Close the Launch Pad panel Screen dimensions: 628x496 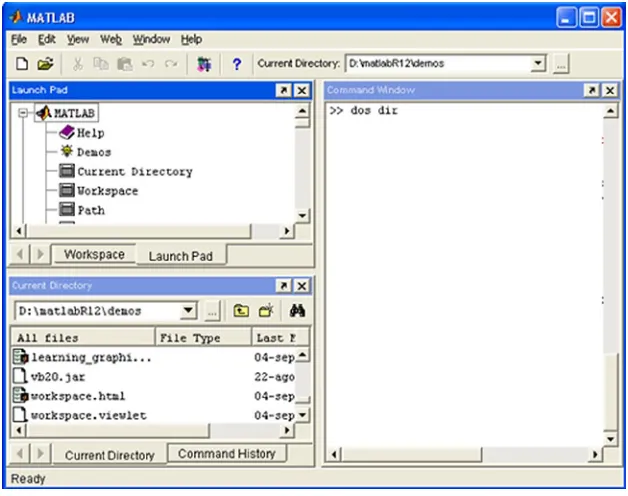pyautogui.click(x=302, y=90)
